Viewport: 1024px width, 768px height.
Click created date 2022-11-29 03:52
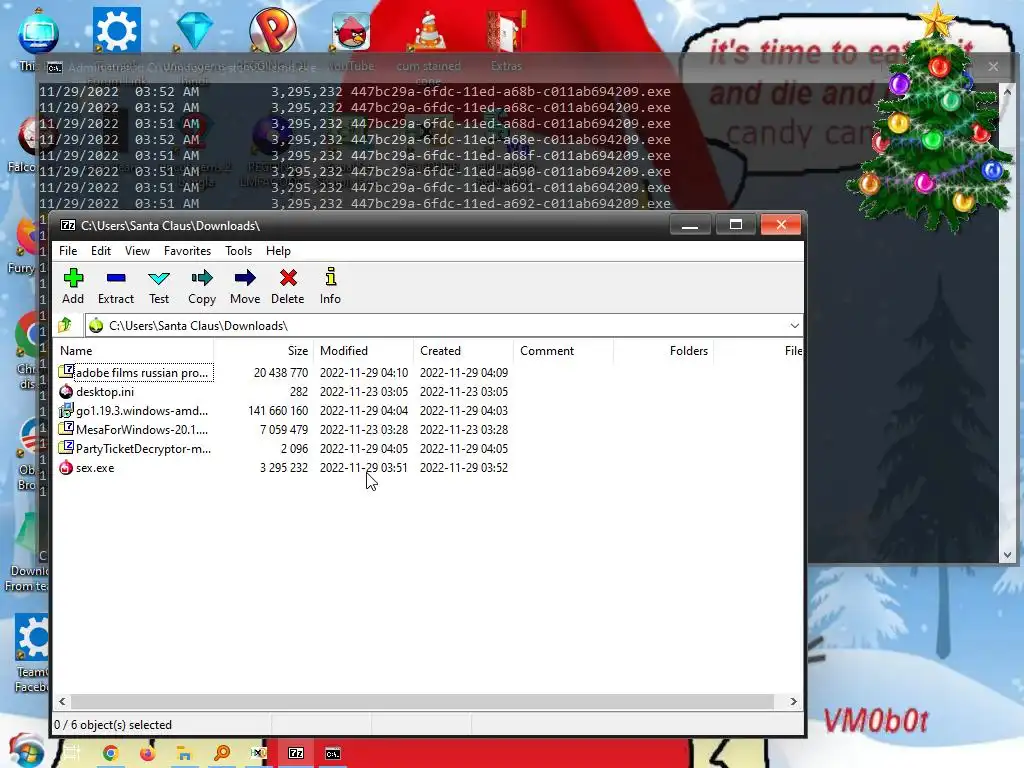(x=464, y=468)
